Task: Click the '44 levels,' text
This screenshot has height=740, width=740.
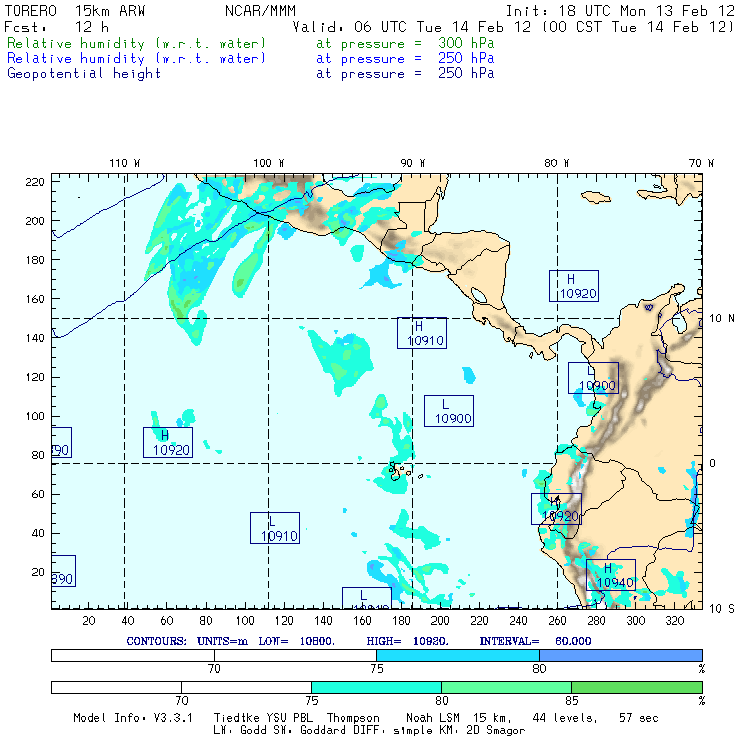Action: tap(564, 718)
